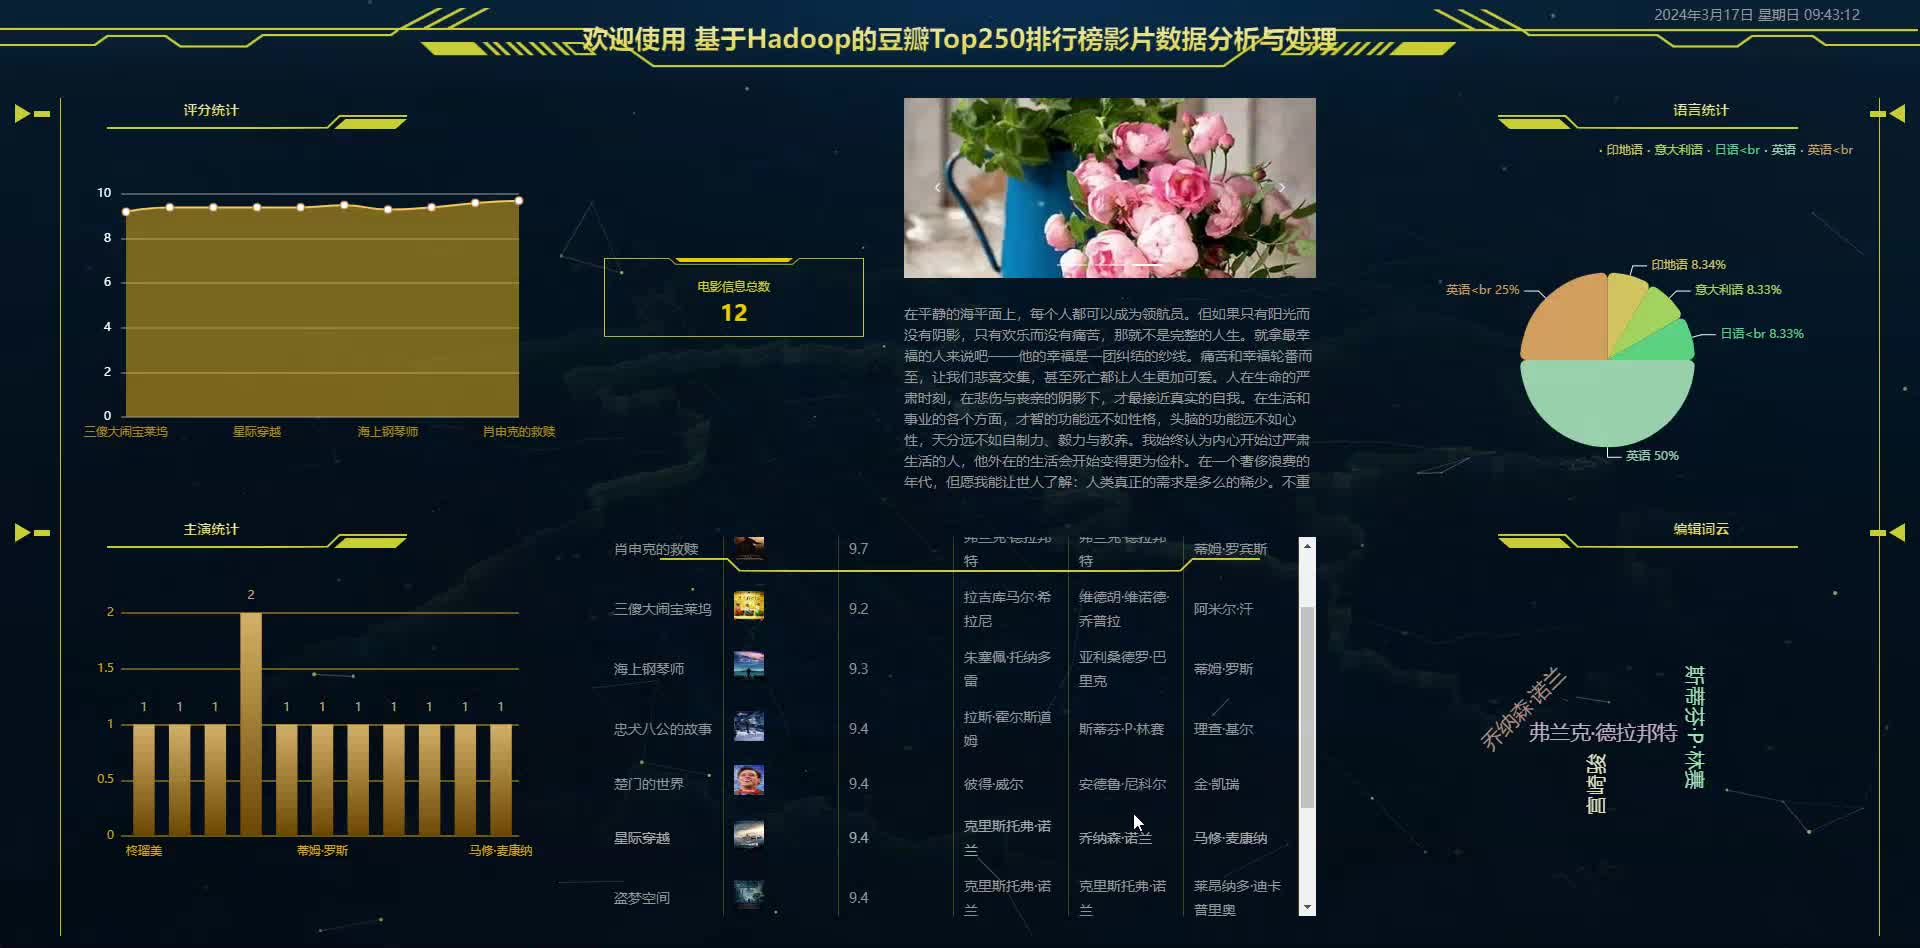1920x948 pixels.
Task: Click the 三傻大闹宝莱坞 poster thumbnail
Action: 749,606
